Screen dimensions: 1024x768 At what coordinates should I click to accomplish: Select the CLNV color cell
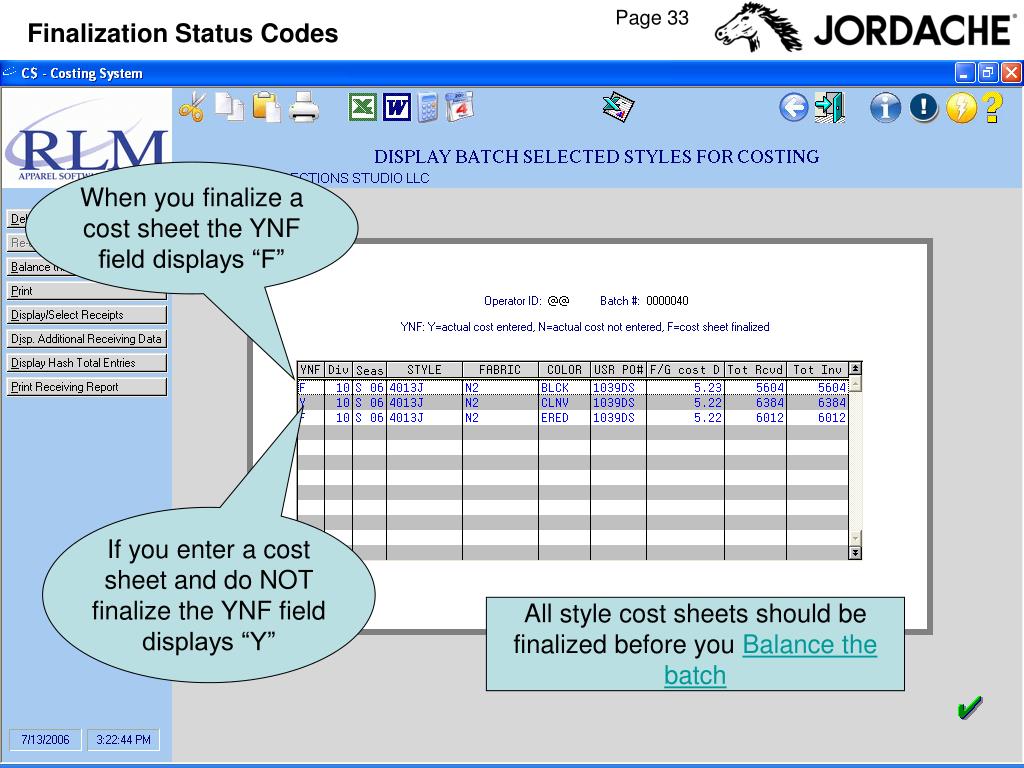click(564, 402)
